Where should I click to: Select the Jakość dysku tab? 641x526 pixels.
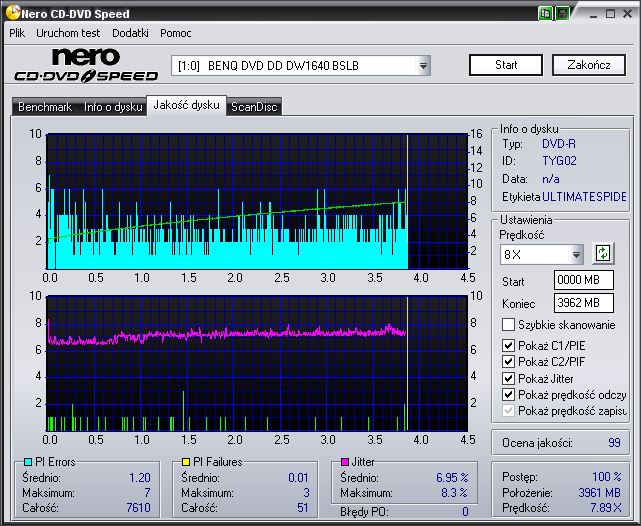186,105
